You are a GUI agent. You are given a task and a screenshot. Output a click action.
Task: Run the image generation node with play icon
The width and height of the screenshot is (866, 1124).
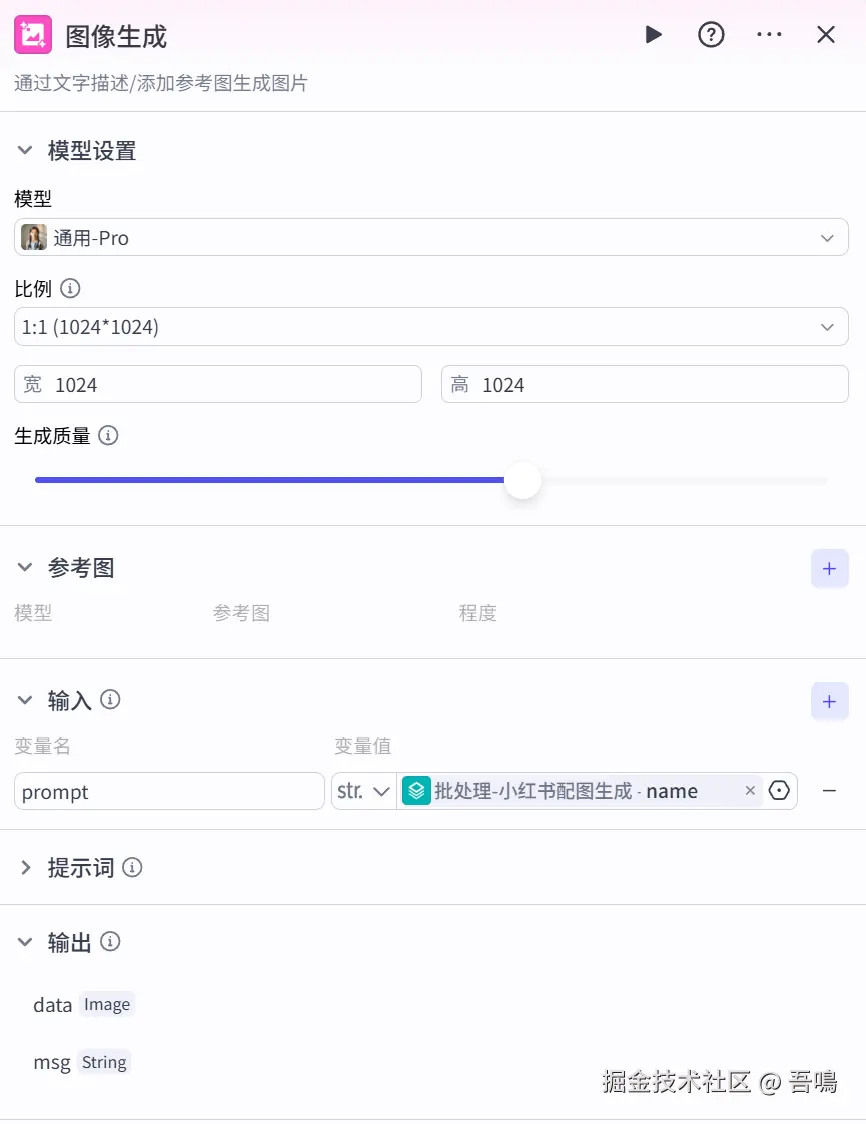(653, 34)
